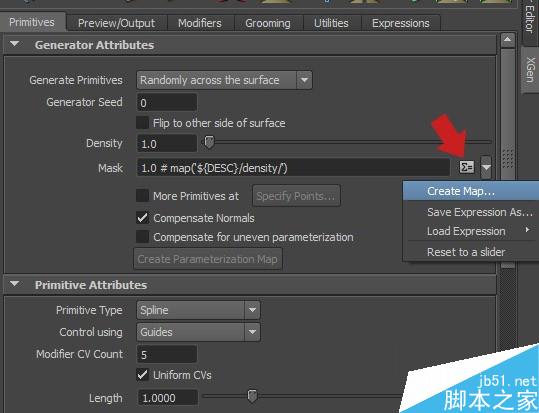Open the Generate Primitives dropdown
This screenshot has height=413, width=539.
tap(224, 80)
